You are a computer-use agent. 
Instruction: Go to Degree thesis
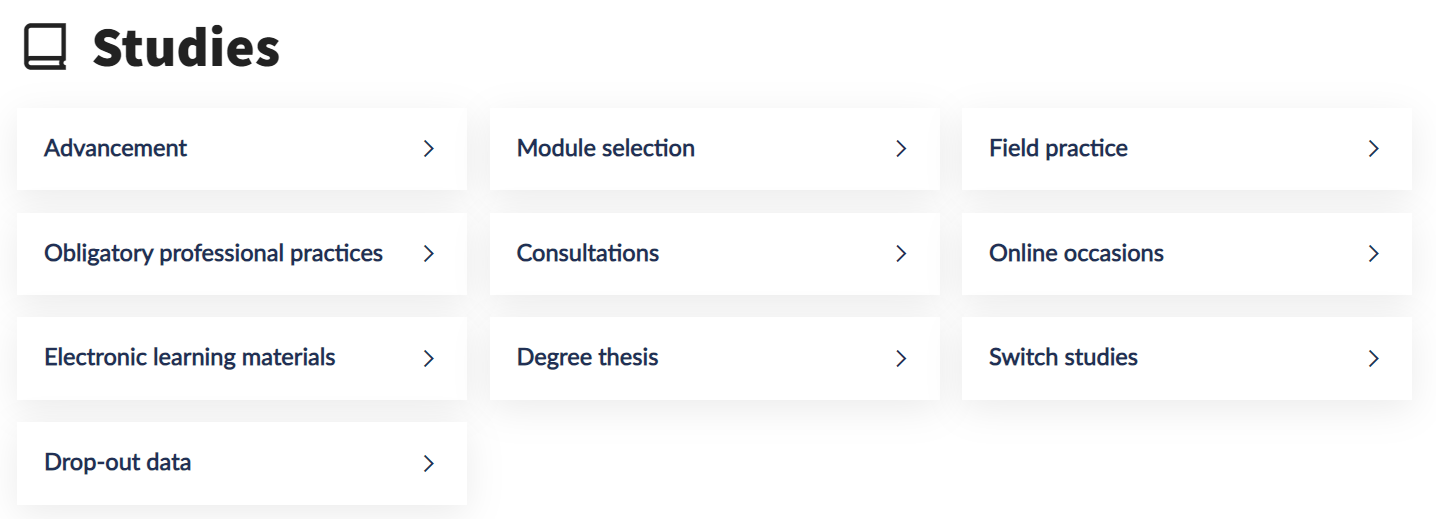pyautogui.click(x=587, y=357)
